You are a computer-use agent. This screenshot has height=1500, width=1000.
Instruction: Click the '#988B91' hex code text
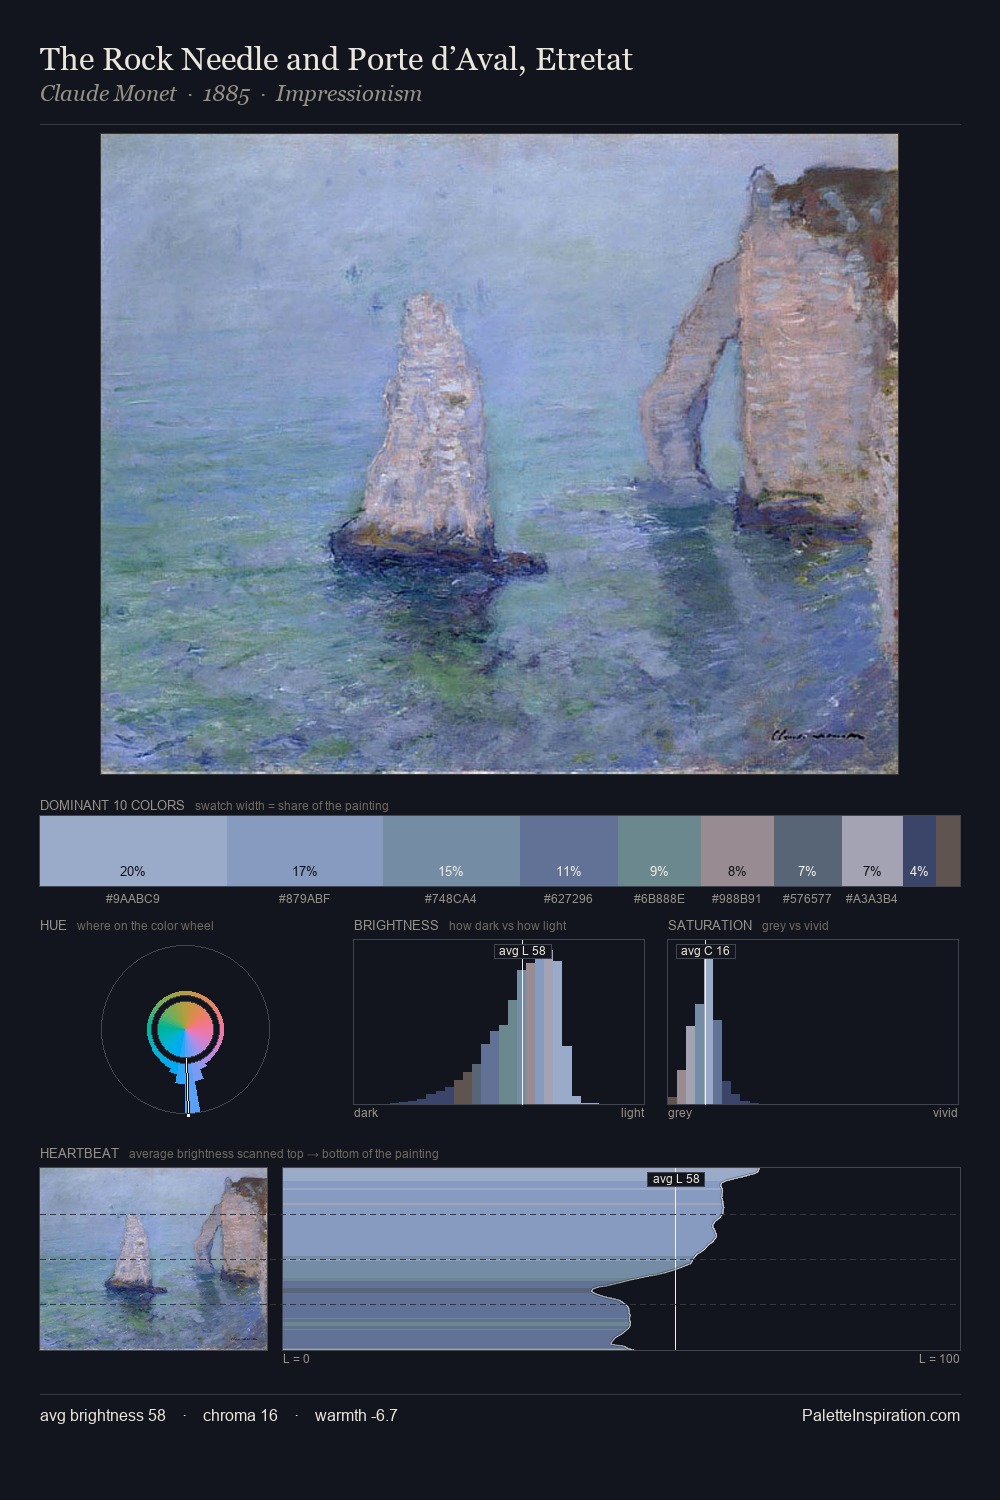[x=737, y=899]
